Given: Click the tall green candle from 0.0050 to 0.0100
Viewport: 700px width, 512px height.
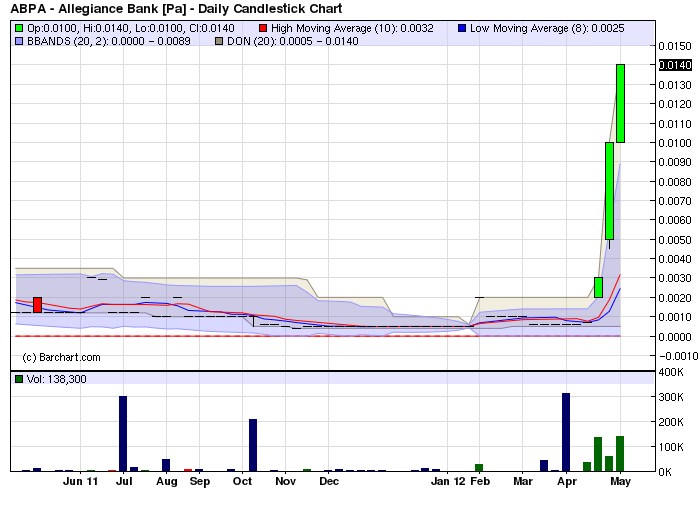Looking at the screenshot, I should pos(609,191).
